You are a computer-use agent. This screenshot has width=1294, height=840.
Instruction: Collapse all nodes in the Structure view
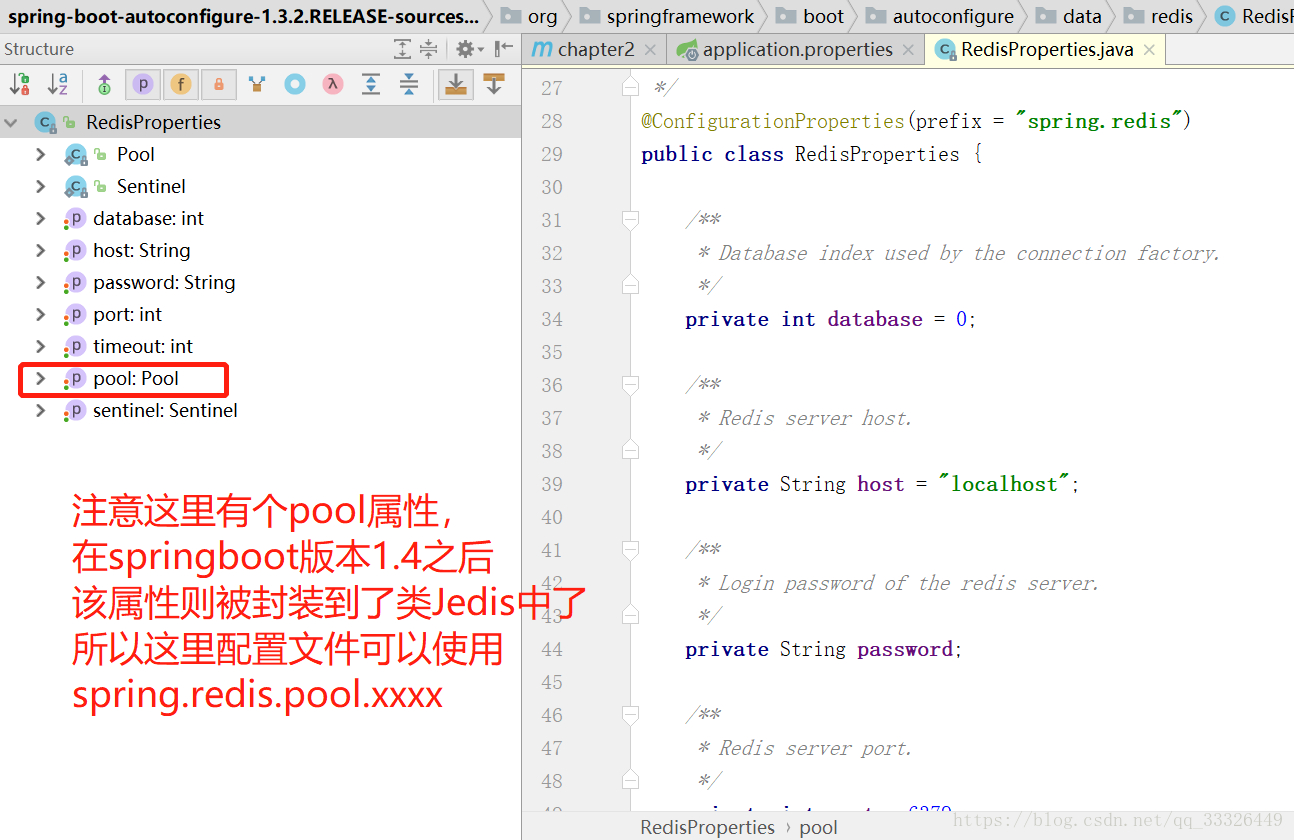click(409, 85)
